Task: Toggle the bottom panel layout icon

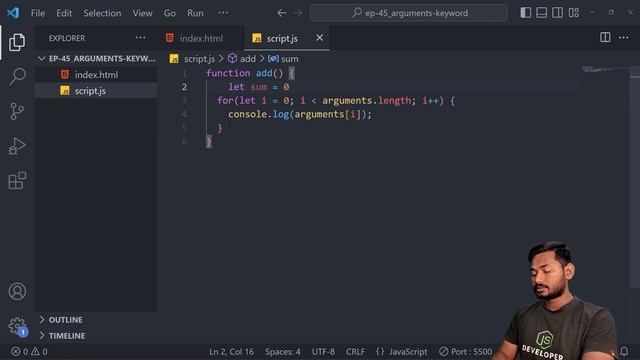Action: point(542,13)
